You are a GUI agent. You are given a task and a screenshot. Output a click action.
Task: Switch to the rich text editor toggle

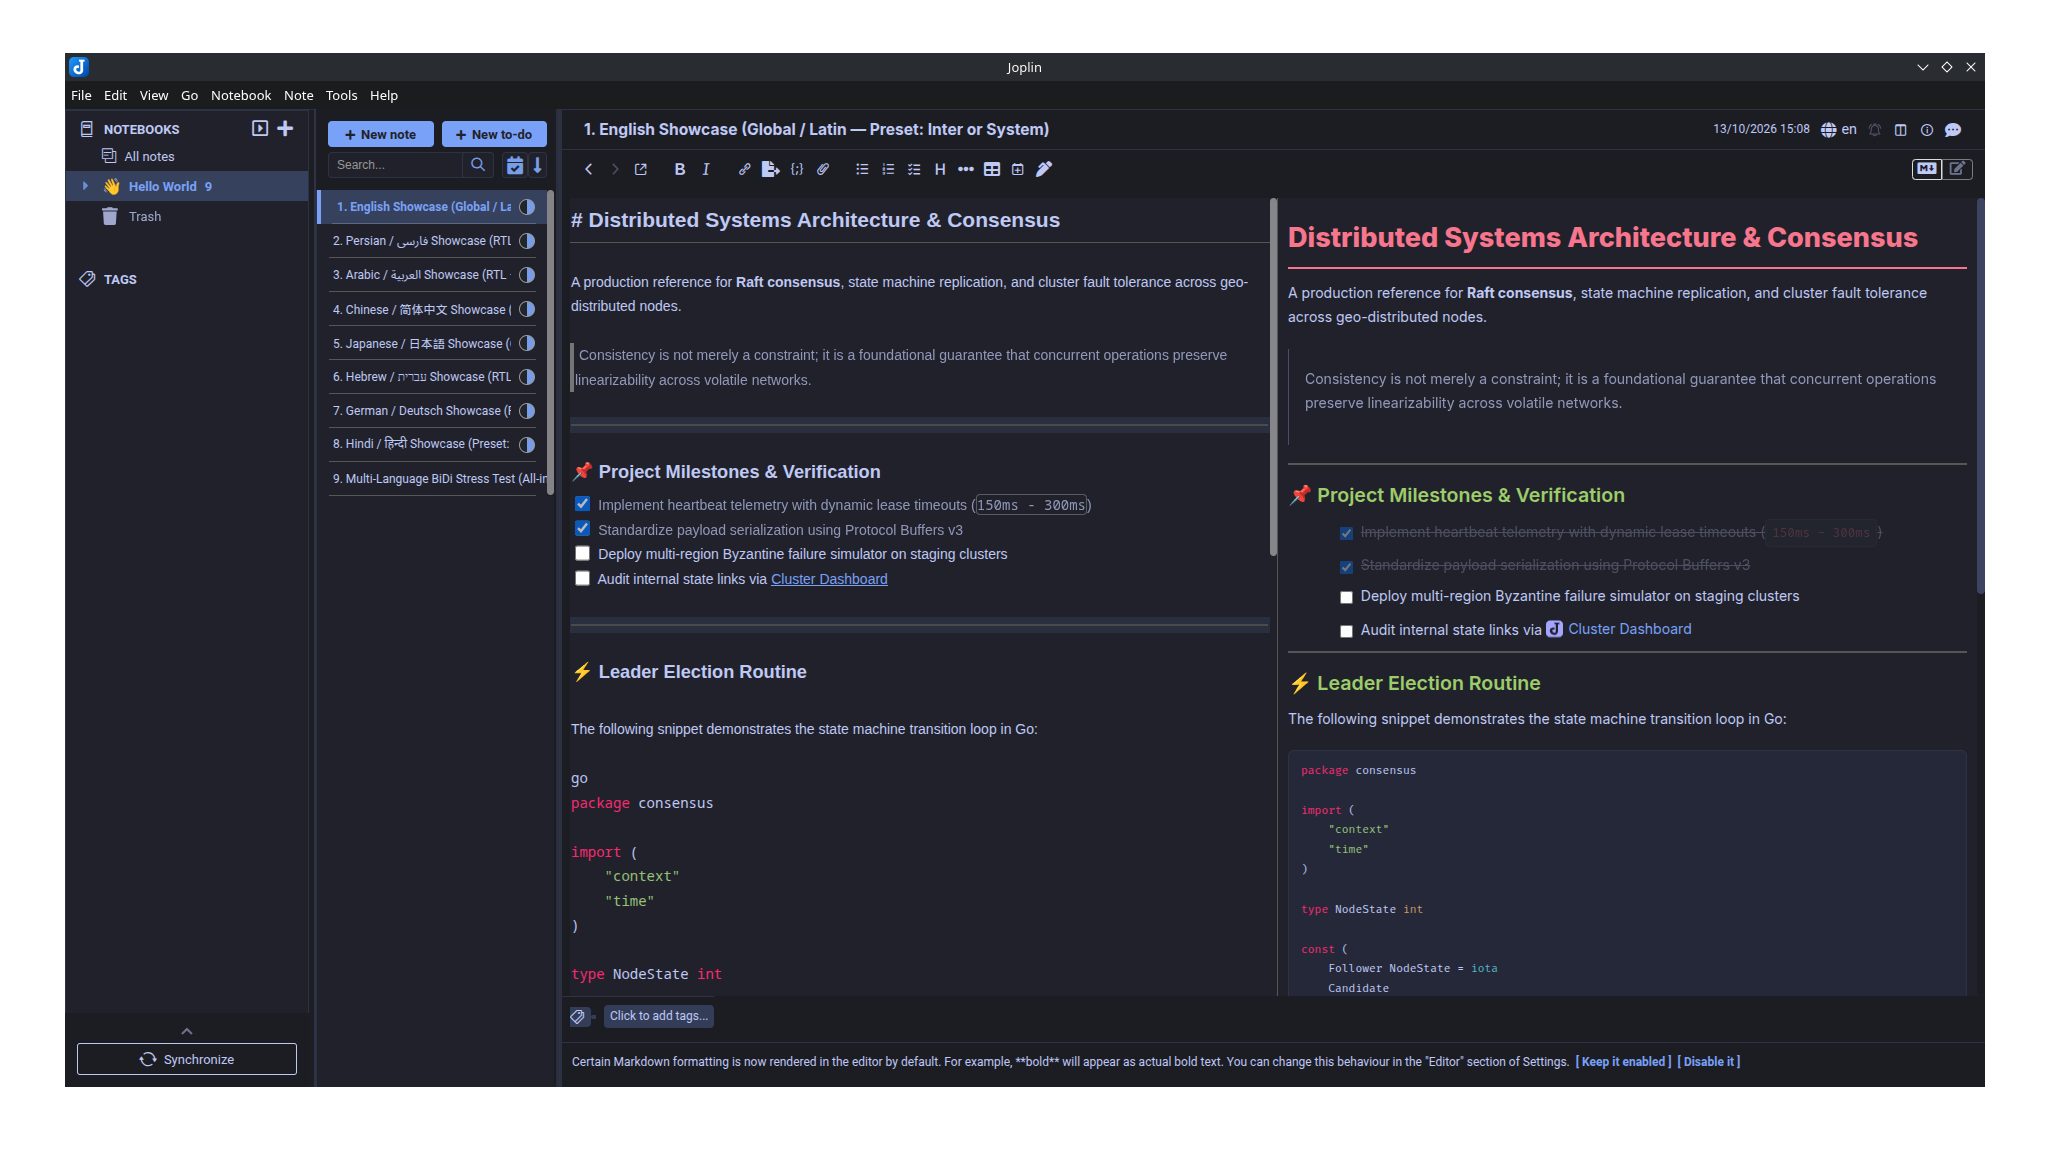tap(1957, 169)
